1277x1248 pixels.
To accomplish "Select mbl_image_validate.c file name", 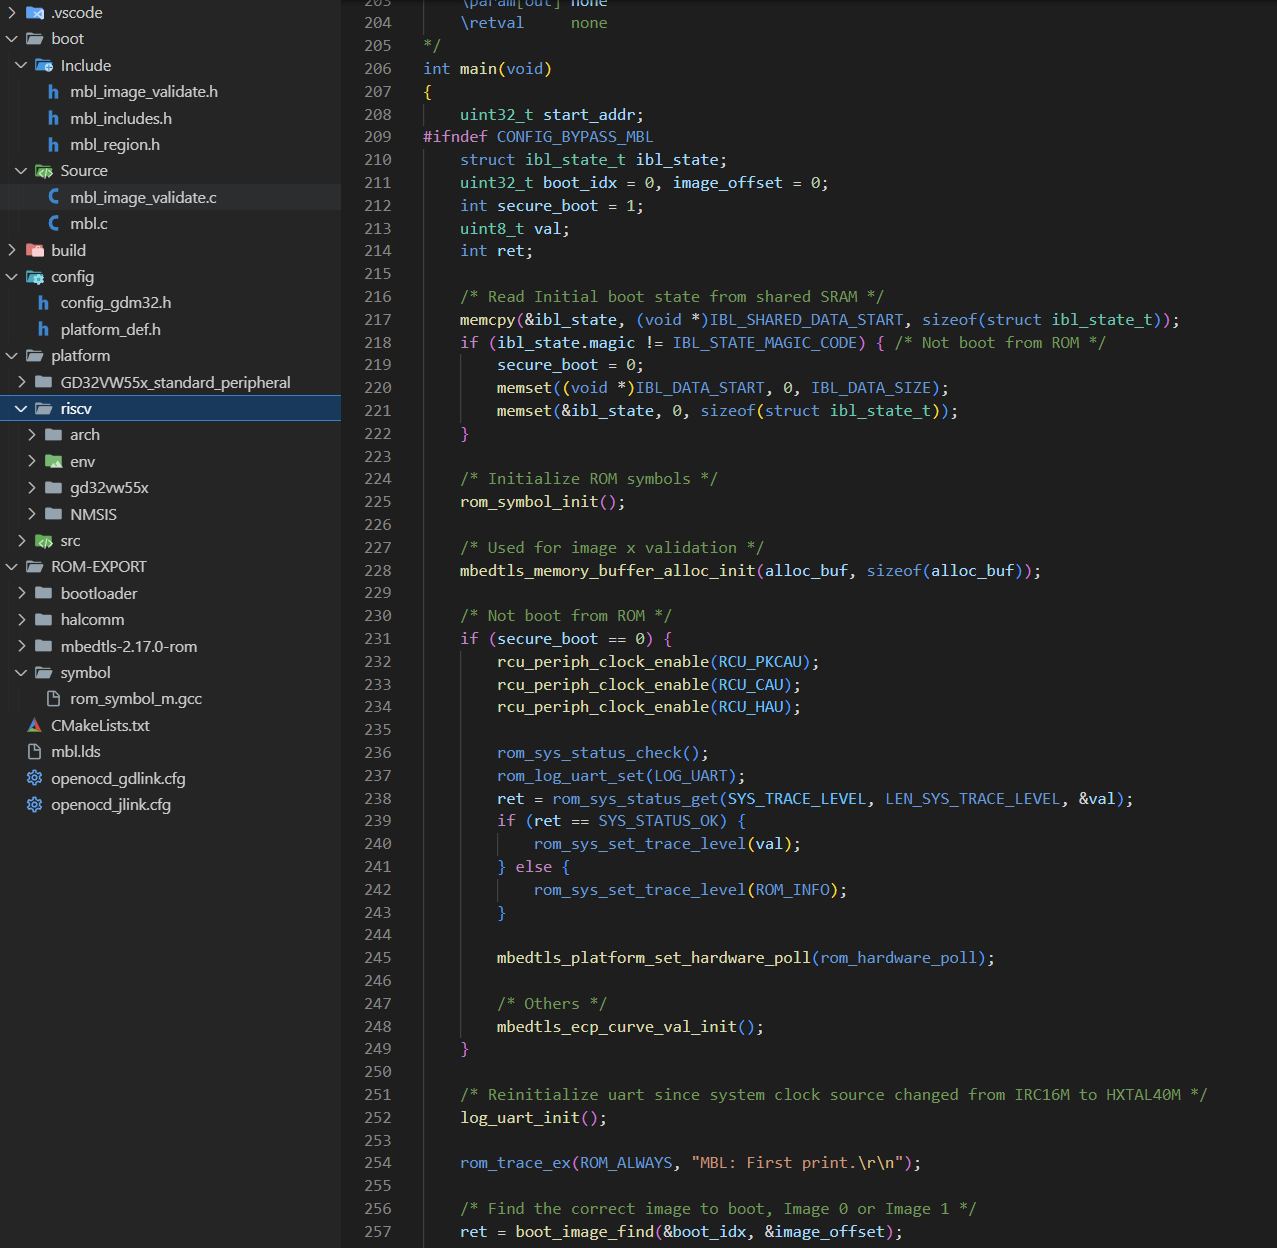I will pos(143,198).
